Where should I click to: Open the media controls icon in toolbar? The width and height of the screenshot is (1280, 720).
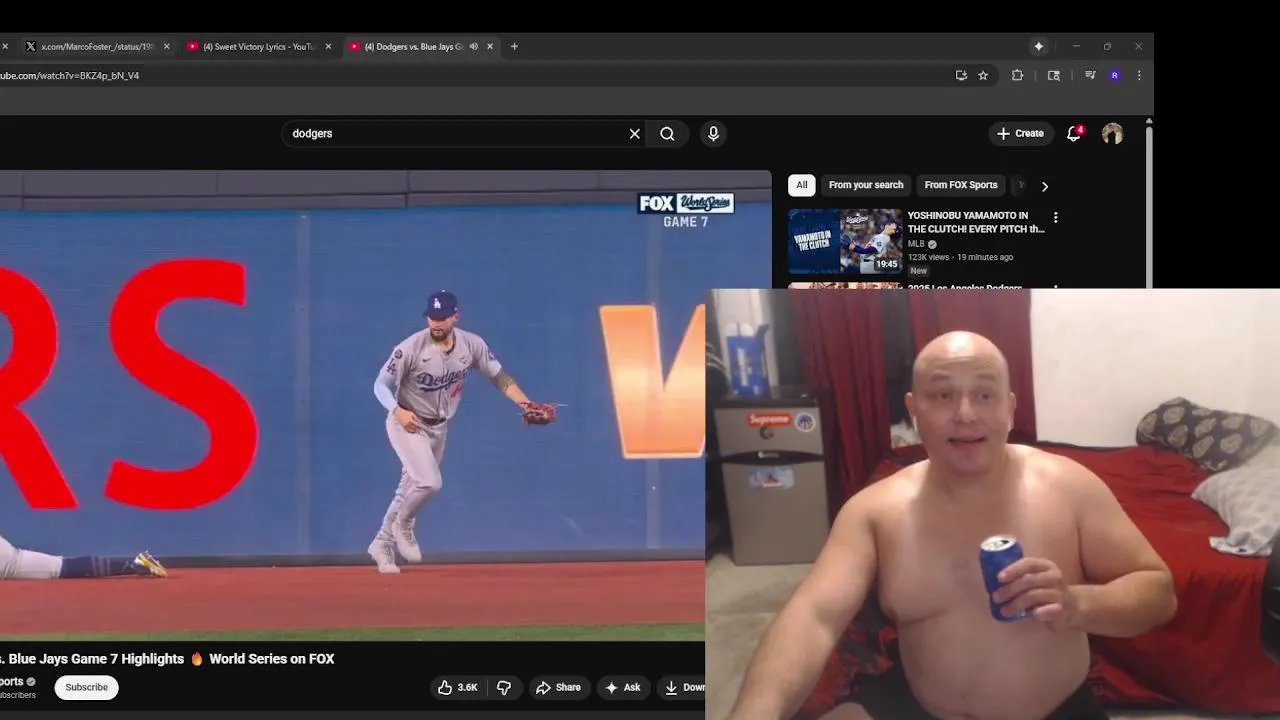1090,75
